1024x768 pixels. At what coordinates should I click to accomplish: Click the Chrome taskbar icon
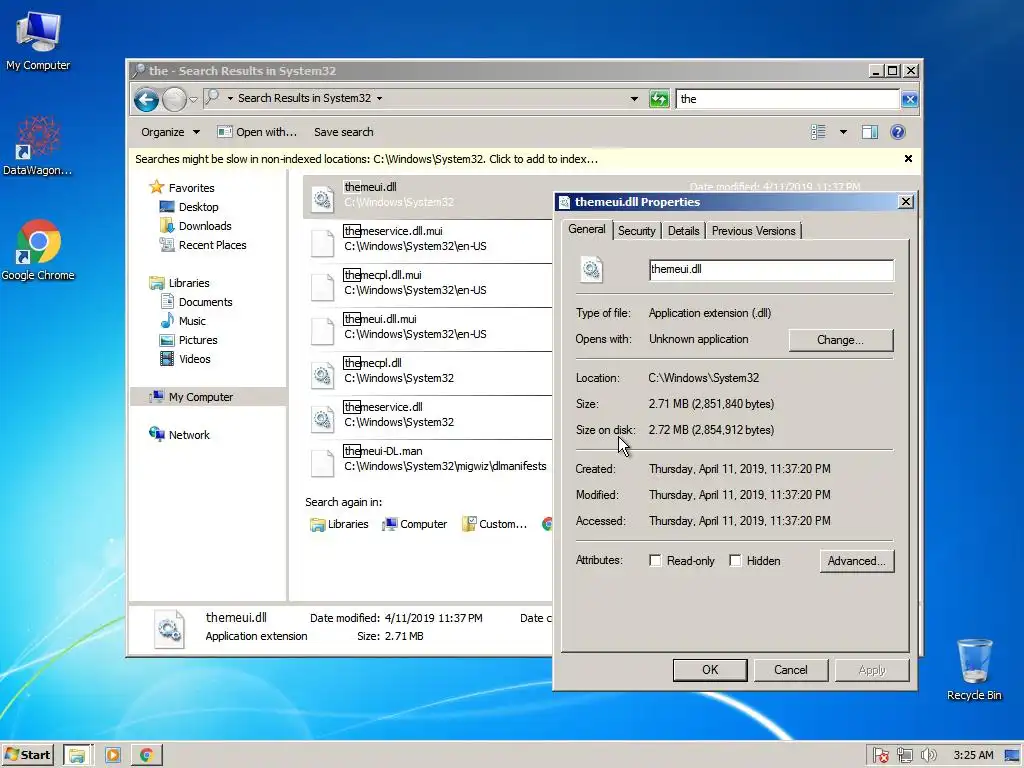pyautogui.click(x=146, y=755)
